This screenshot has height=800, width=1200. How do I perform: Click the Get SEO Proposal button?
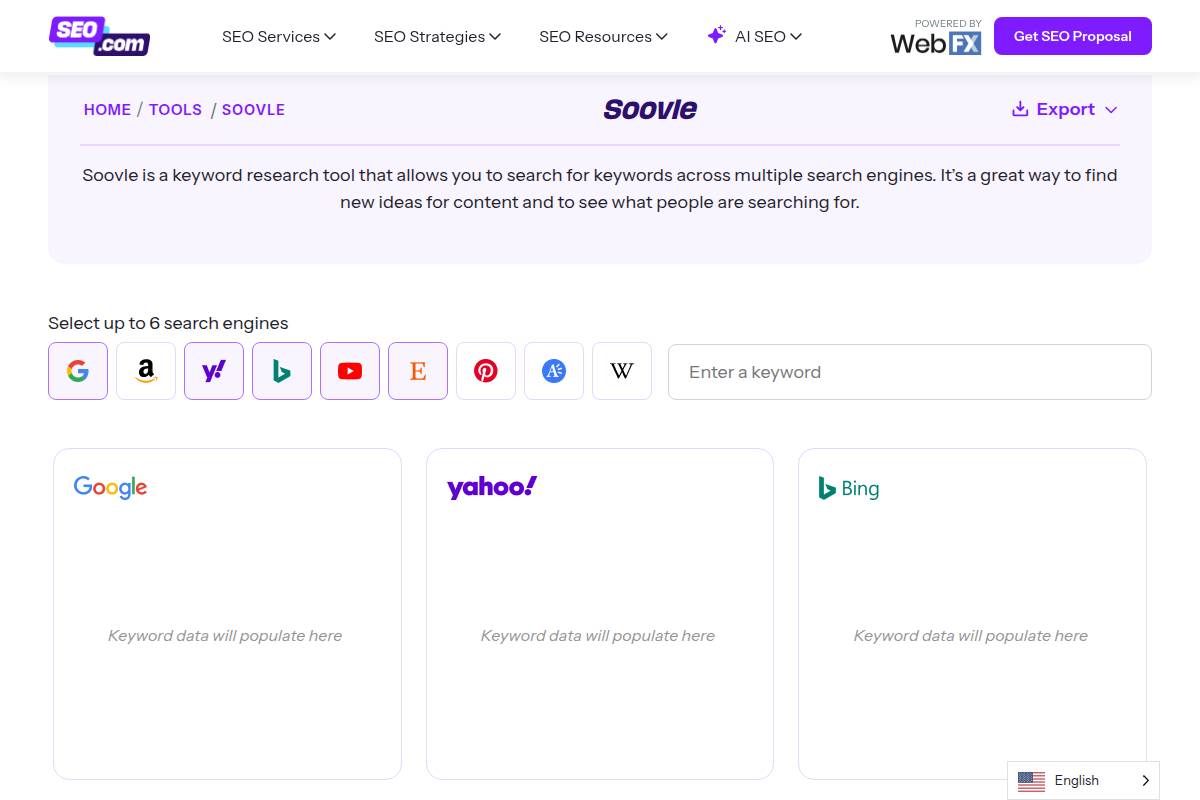[x=1072, y=36]
